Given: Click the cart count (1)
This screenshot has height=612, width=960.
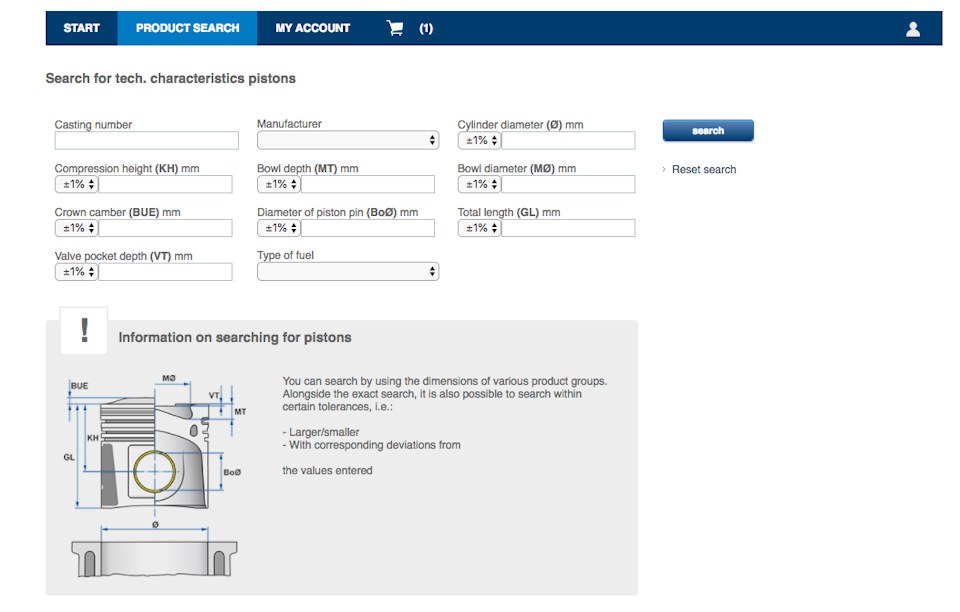Looking at the screenshot, I should [x=426, y=28].
